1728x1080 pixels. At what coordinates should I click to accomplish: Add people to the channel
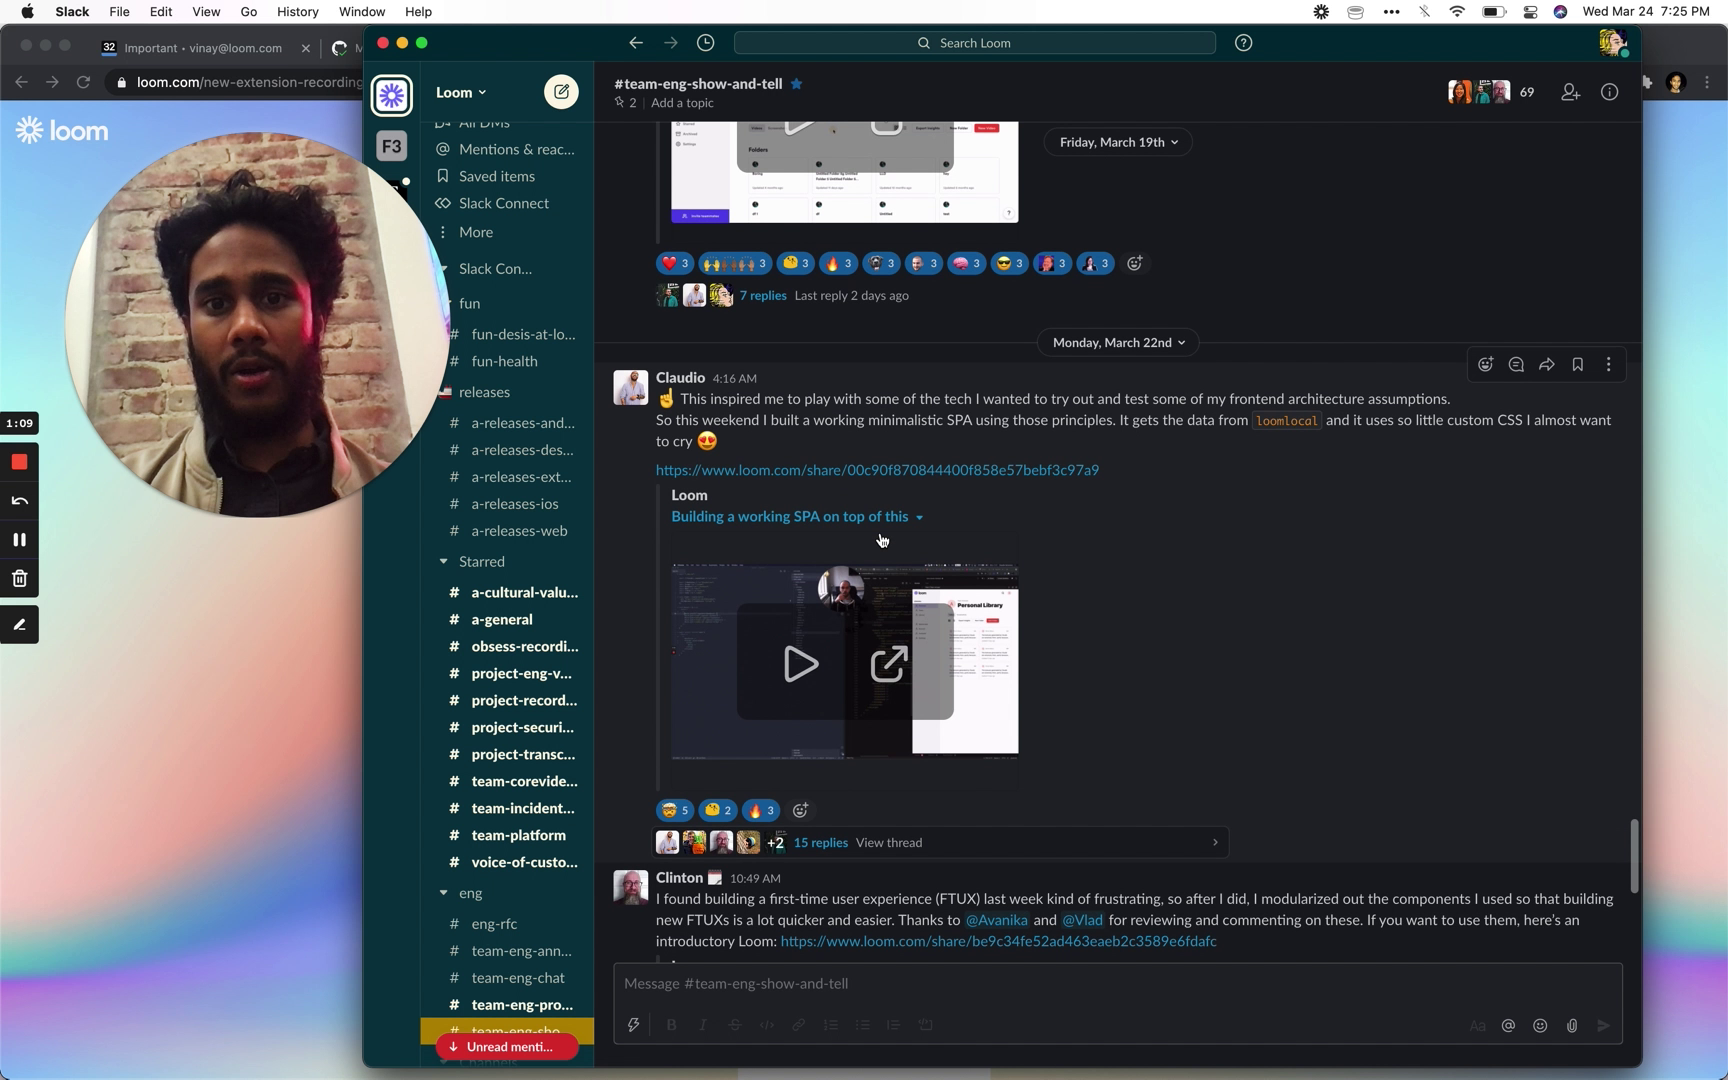click(1570, 92)
